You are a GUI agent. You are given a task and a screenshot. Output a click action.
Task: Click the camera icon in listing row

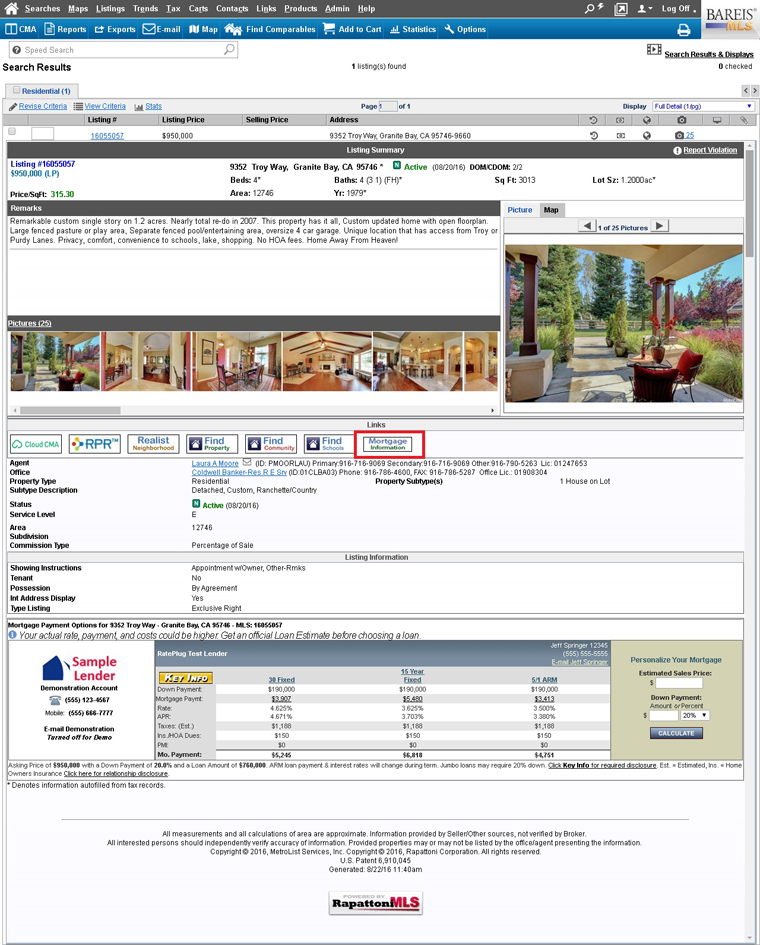pyautogui.click(x=680, y=135)
